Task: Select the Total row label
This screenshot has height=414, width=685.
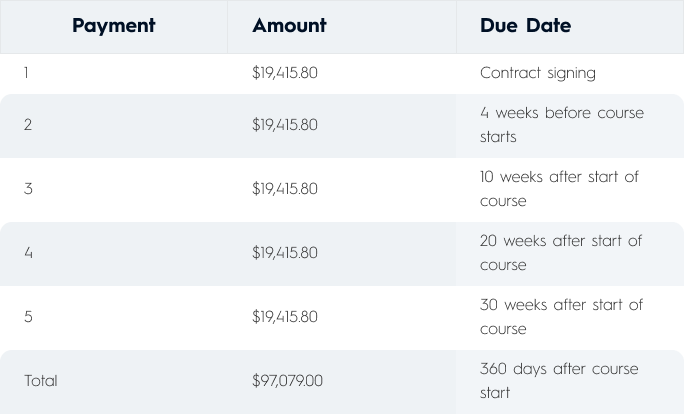Action: [41, 381]
